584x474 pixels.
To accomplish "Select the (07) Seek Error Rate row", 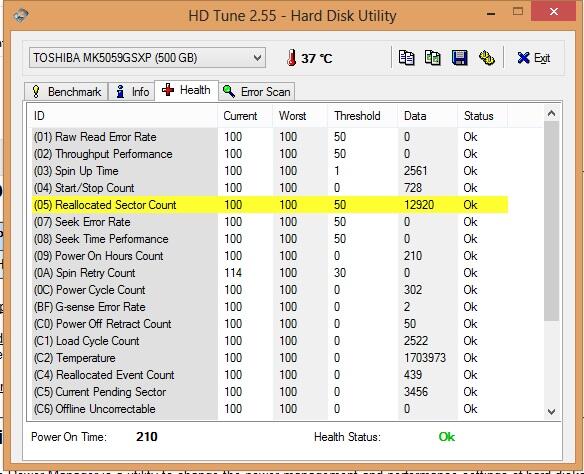I will tap(270, 222).
